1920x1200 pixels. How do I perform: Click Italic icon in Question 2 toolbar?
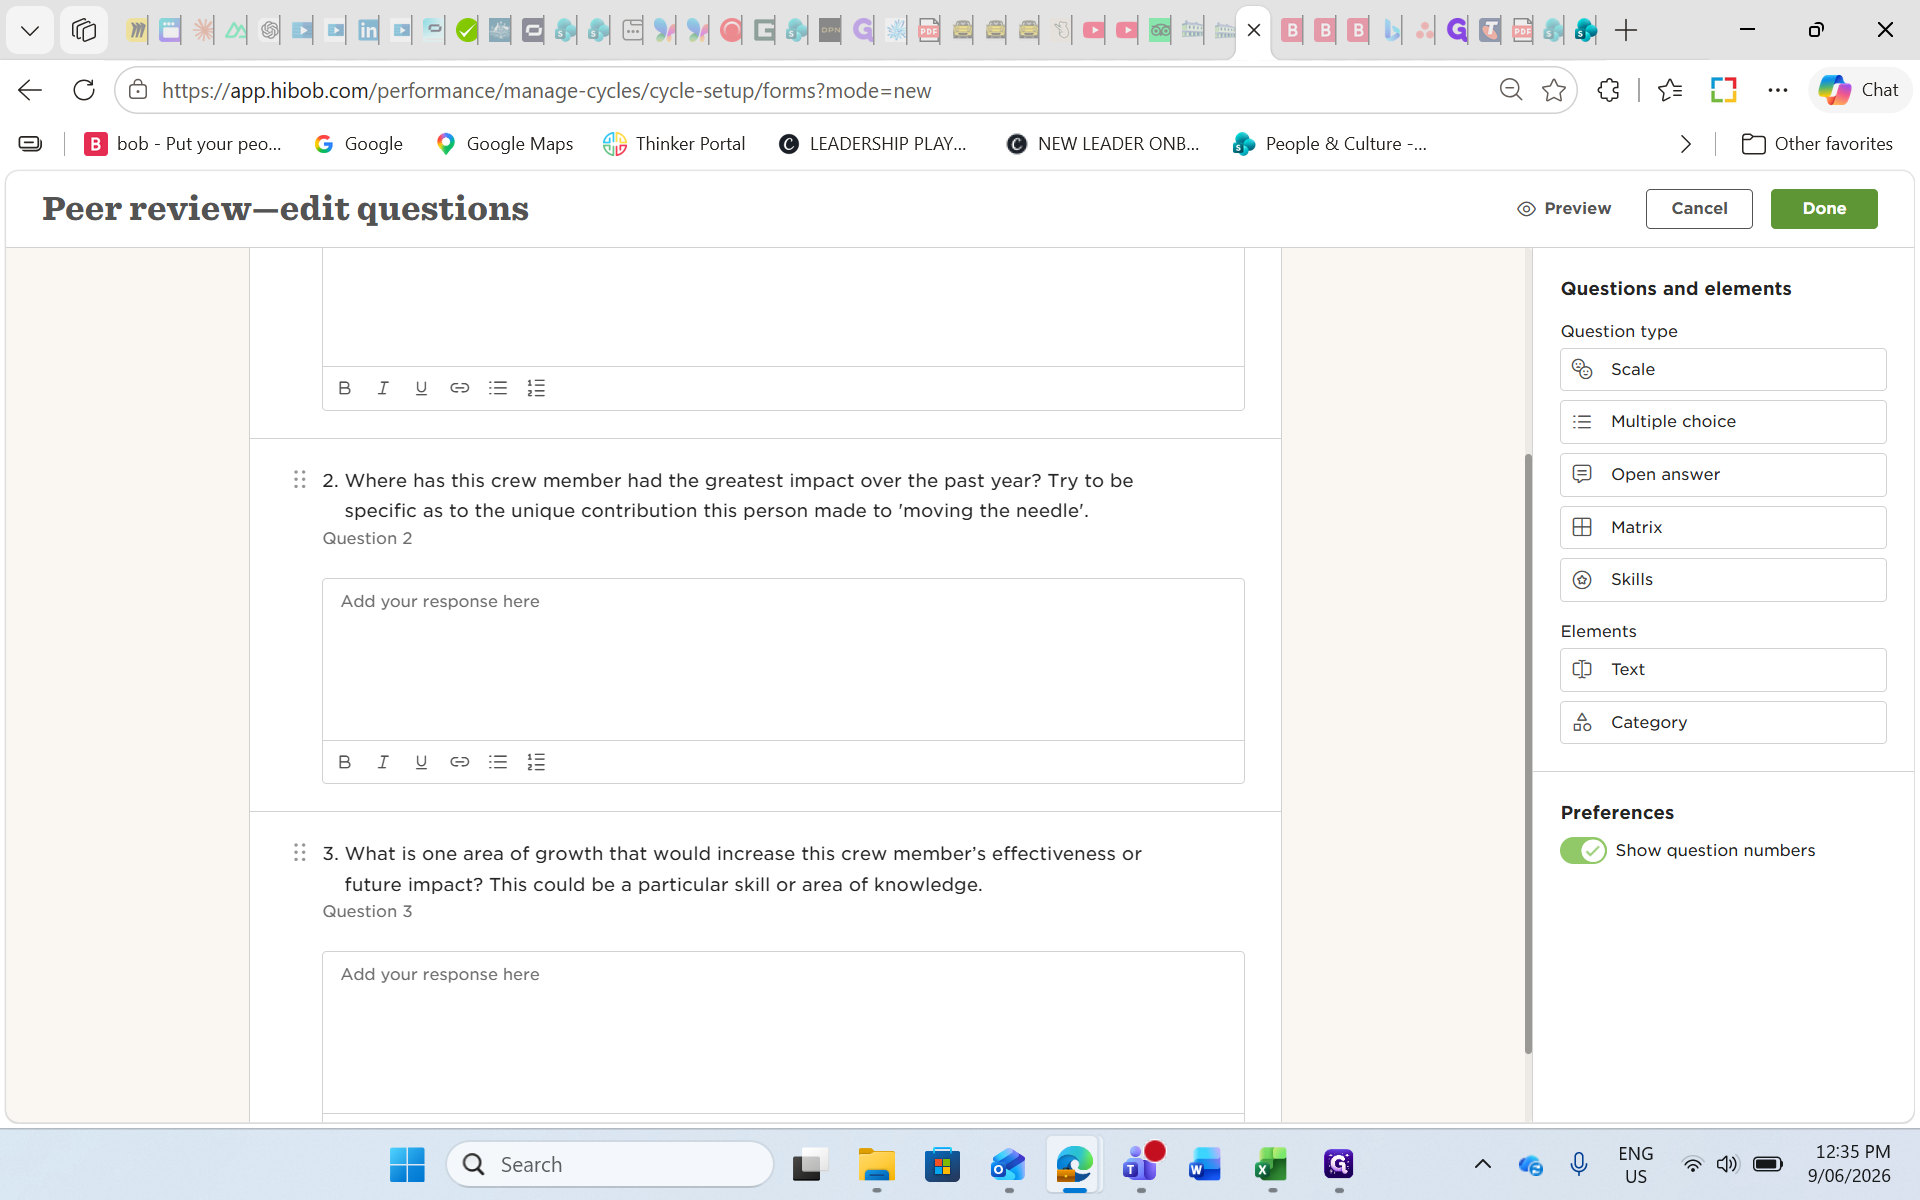coord(383,762)
